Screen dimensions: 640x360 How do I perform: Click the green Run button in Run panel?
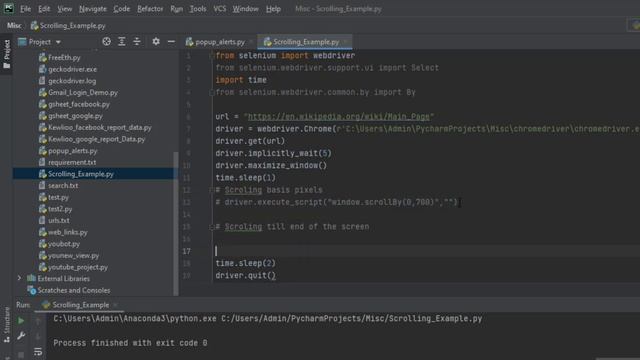(21, 321)
